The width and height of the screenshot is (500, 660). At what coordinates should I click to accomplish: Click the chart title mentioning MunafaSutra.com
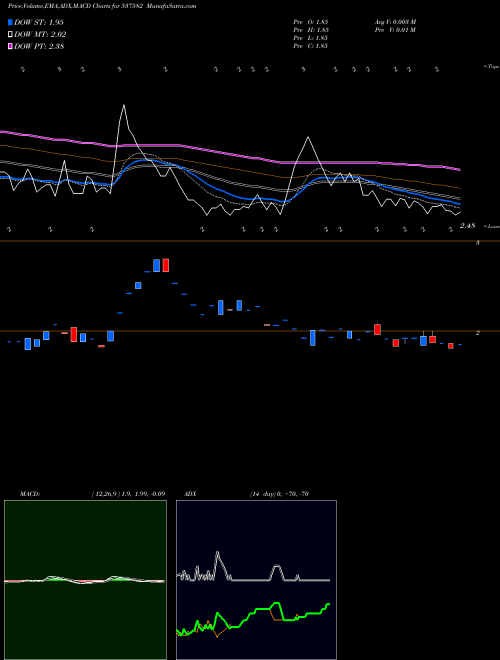(102, 6)
